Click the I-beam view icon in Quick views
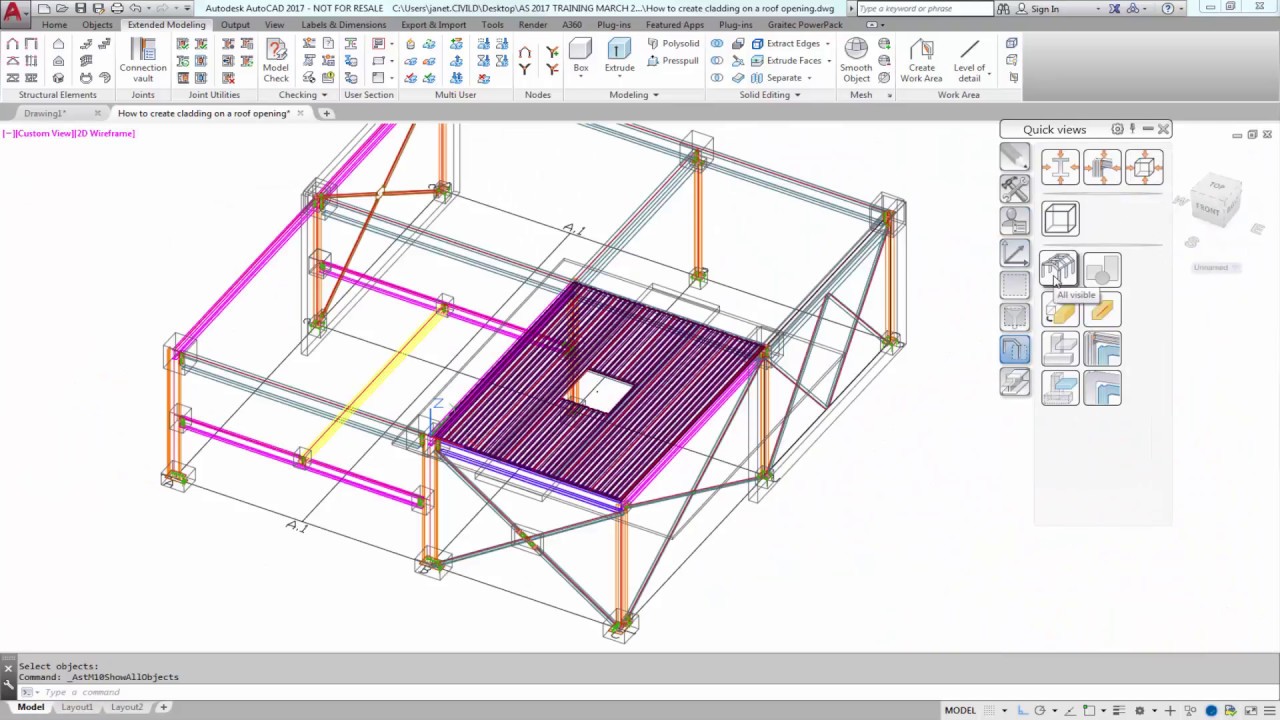This screenshot has width=1280, height=720. coord(1060,167)
